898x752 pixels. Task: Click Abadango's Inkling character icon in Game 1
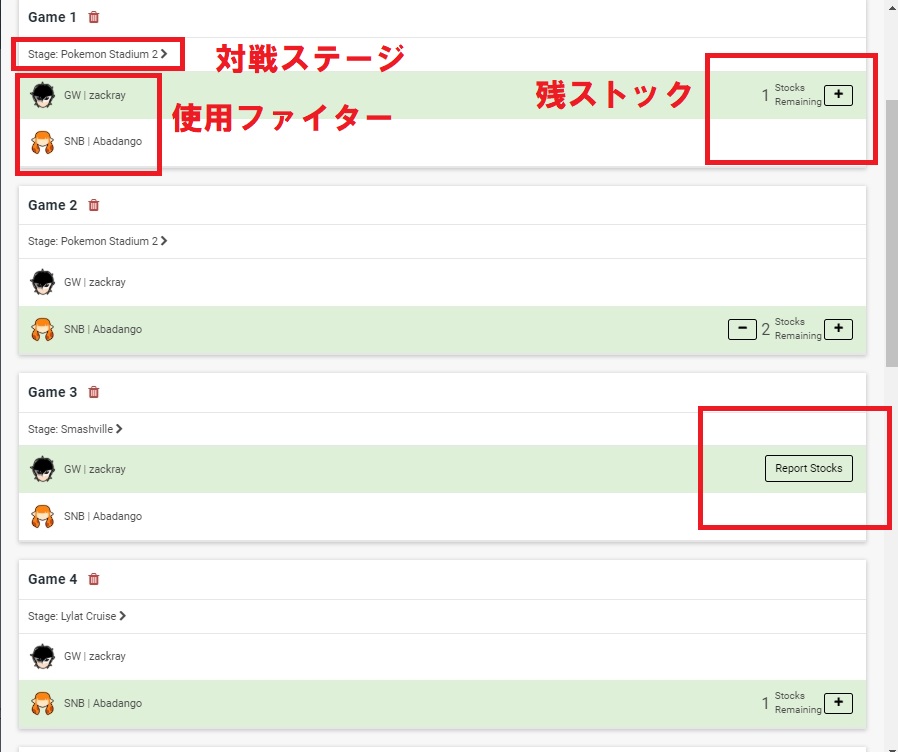[42, 142]
